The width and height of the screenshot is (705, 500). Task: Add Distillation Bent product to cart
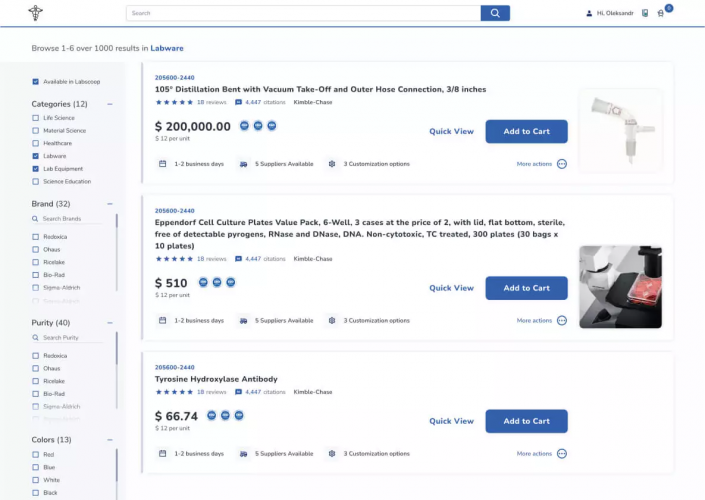click(527, 131)
